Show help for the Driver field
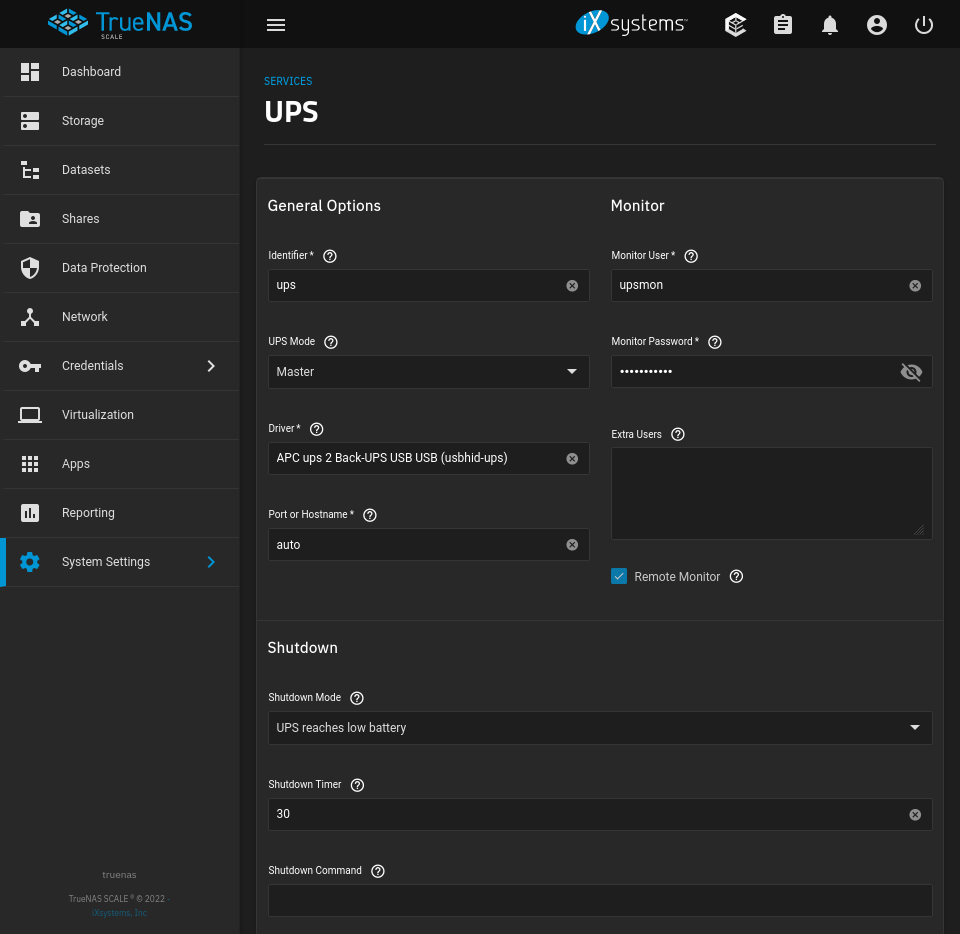The height and width of the screenshot is (934, 960). coord(316,429)
